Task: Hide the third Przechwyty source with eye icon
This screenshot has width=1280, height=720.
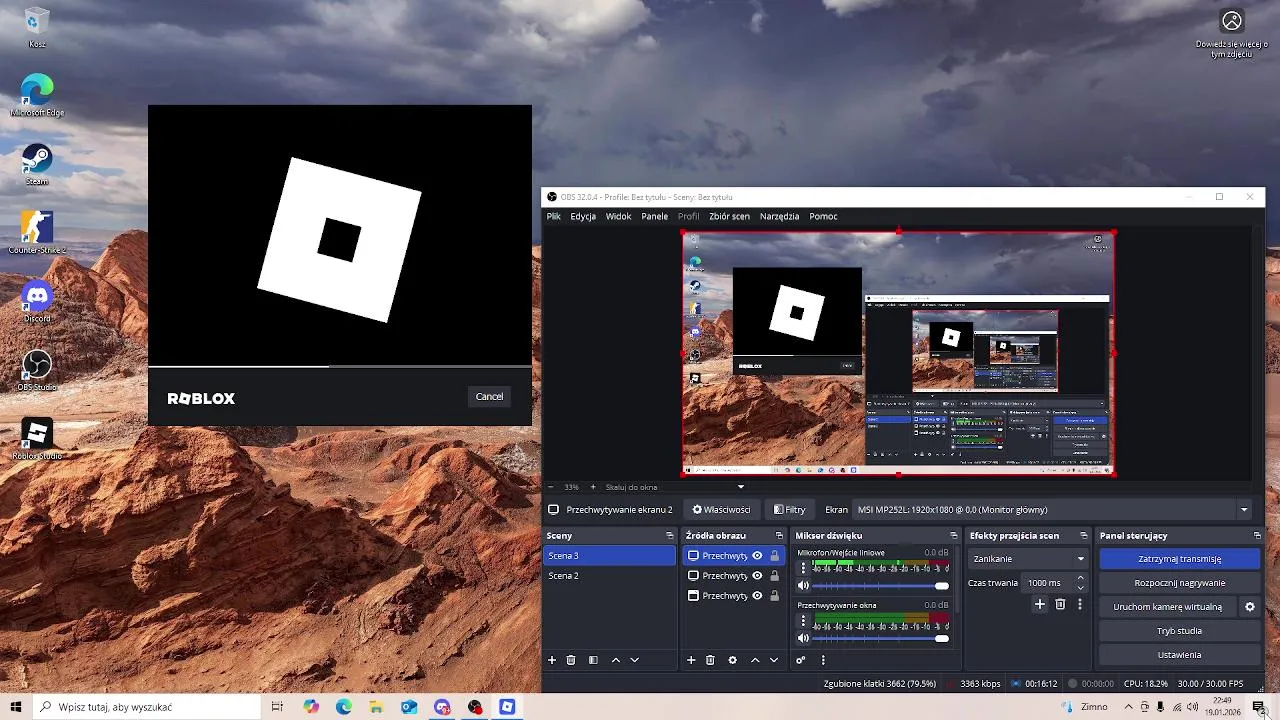Action: 757,595
